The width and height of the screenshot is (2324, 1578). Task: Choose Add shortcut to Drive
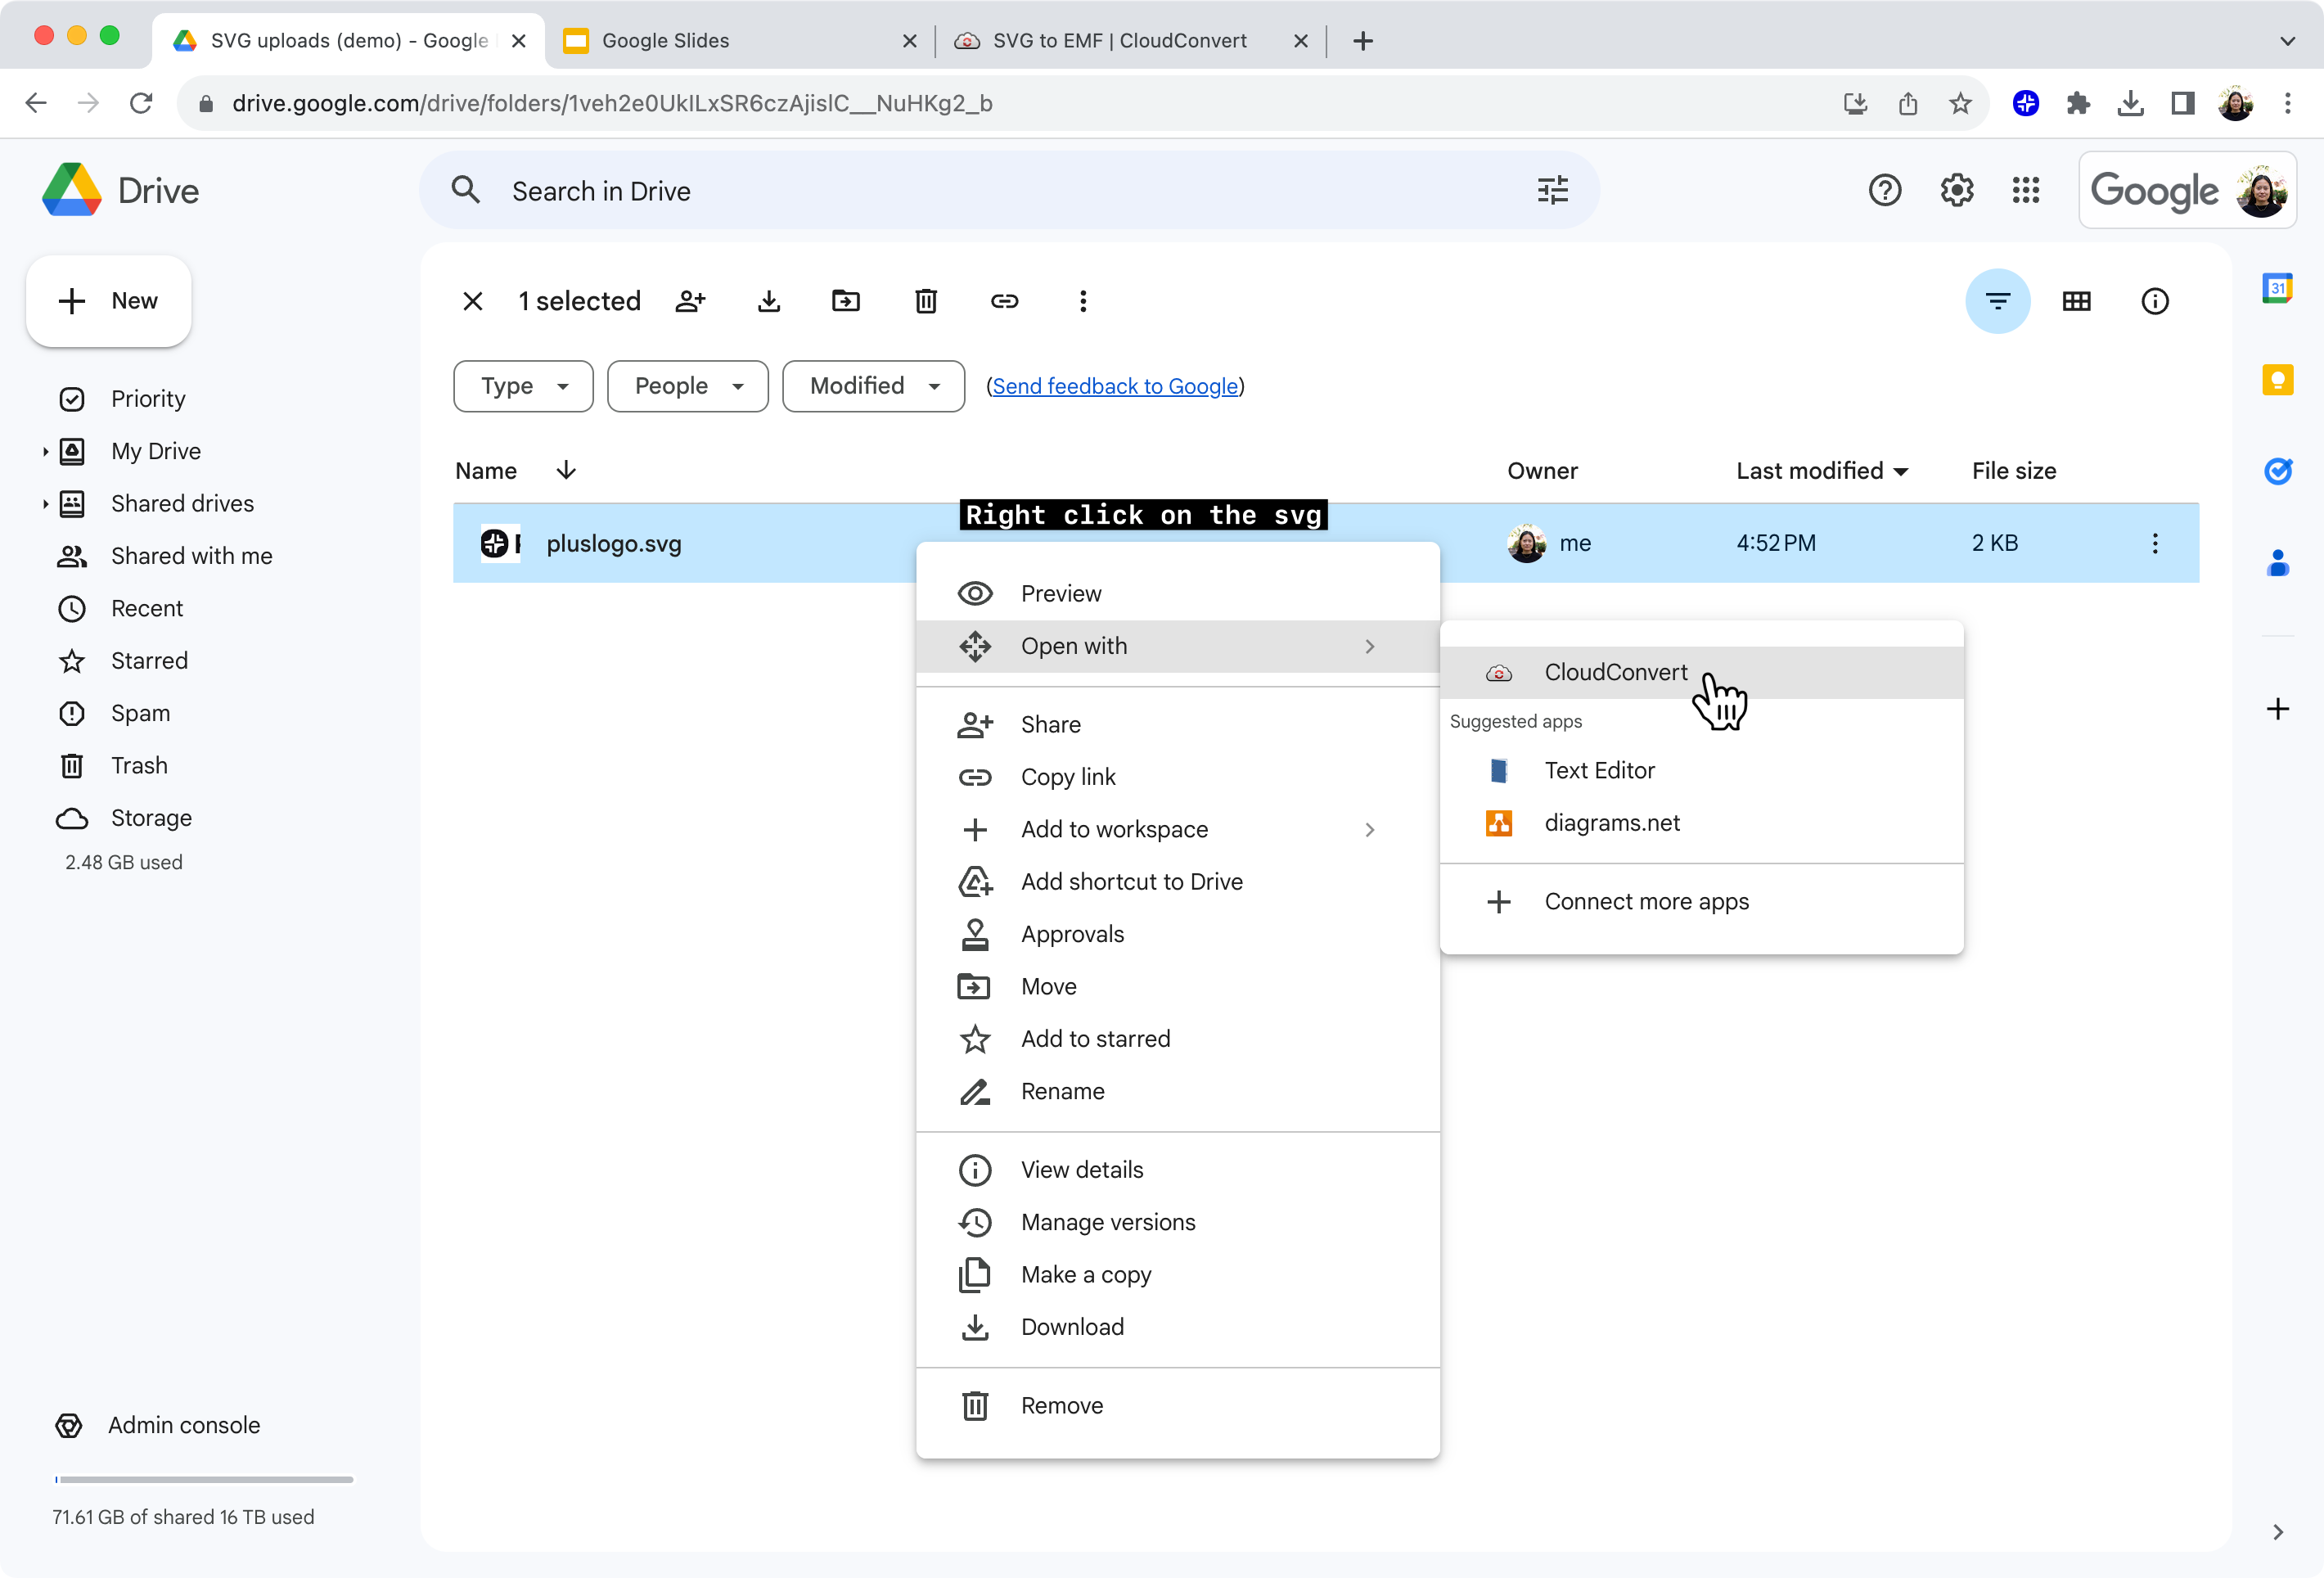point(1177,881)
